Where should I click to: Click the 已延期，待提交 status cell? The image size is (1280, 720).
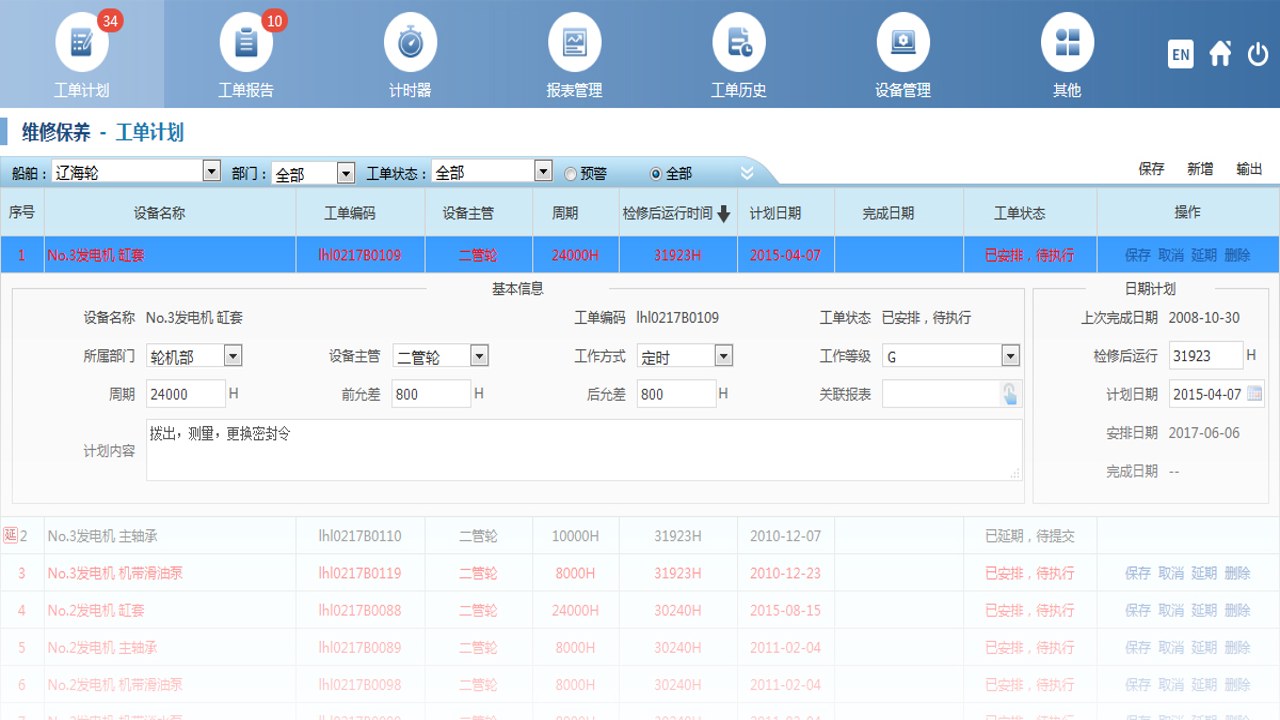coord(1030,536)
